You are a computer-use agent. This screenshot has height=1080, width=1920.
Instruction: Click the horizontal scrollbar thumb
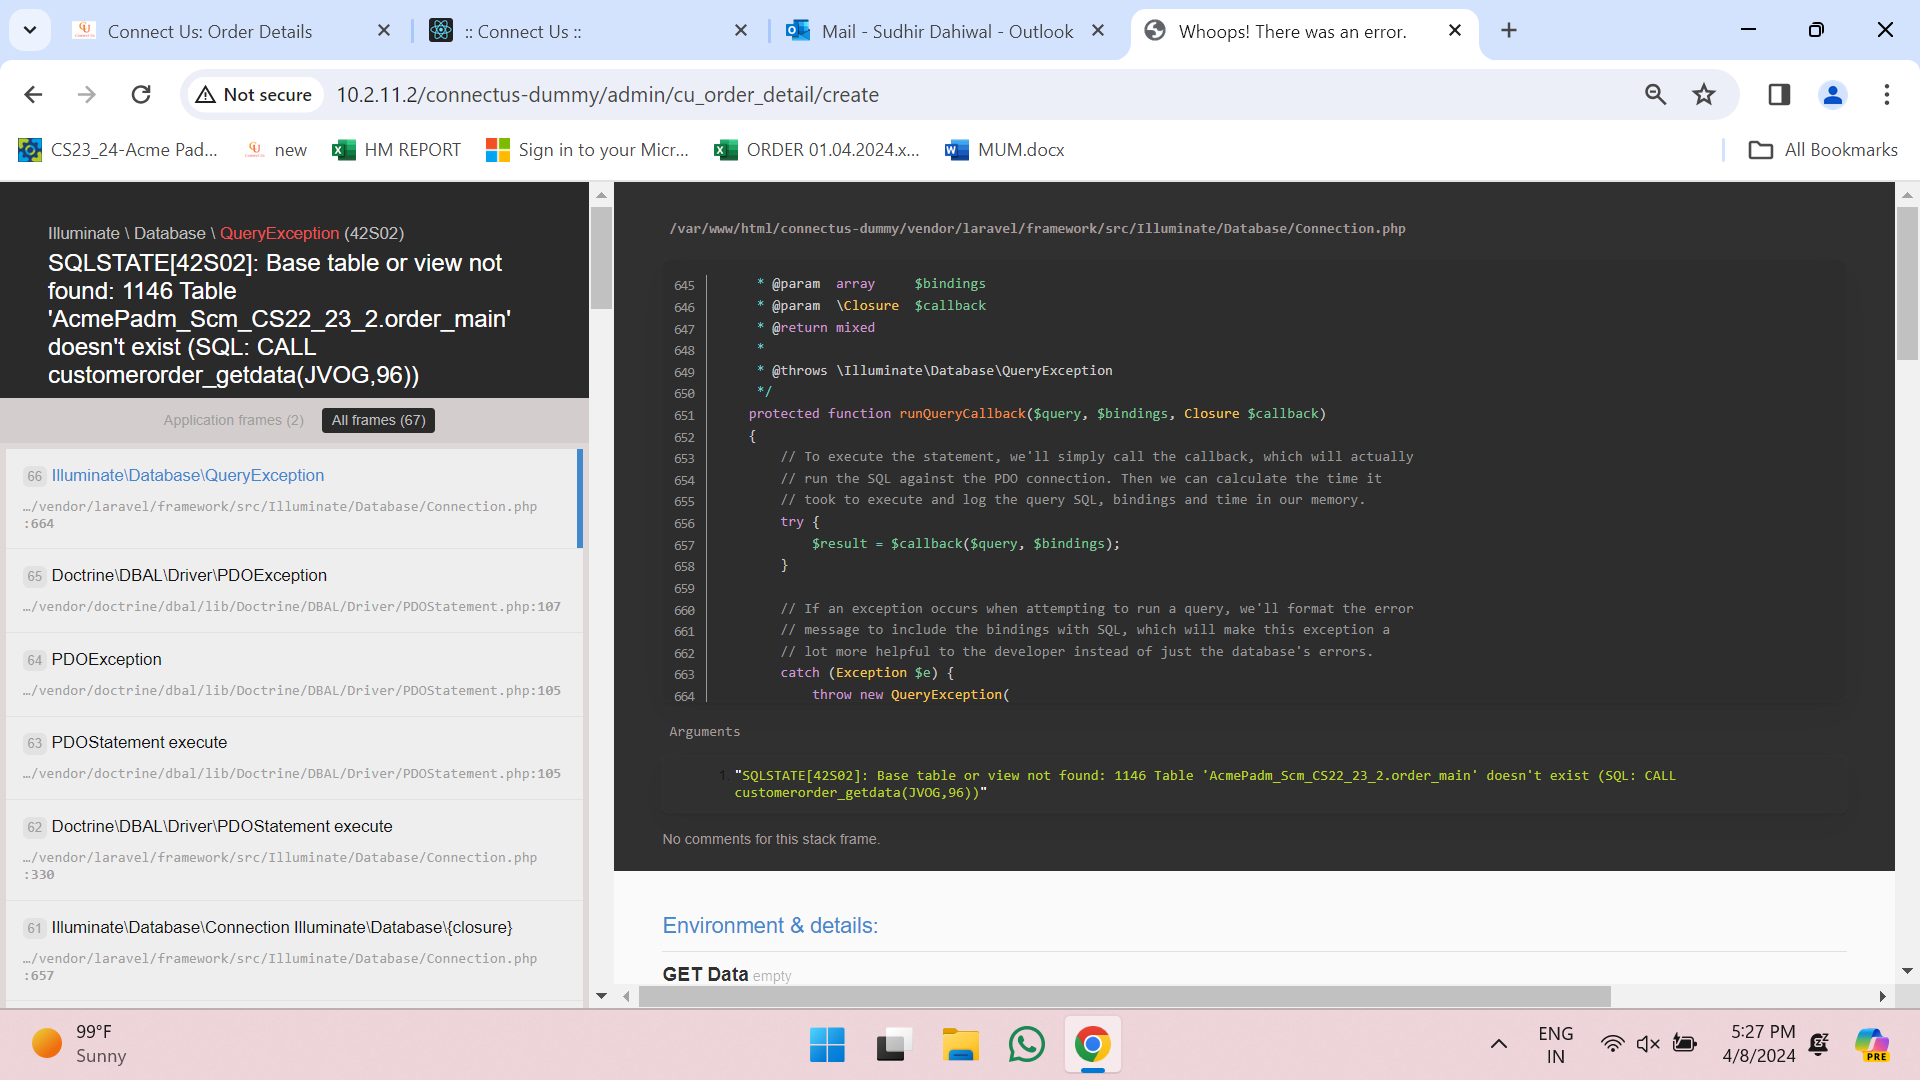coord(1124,997)
